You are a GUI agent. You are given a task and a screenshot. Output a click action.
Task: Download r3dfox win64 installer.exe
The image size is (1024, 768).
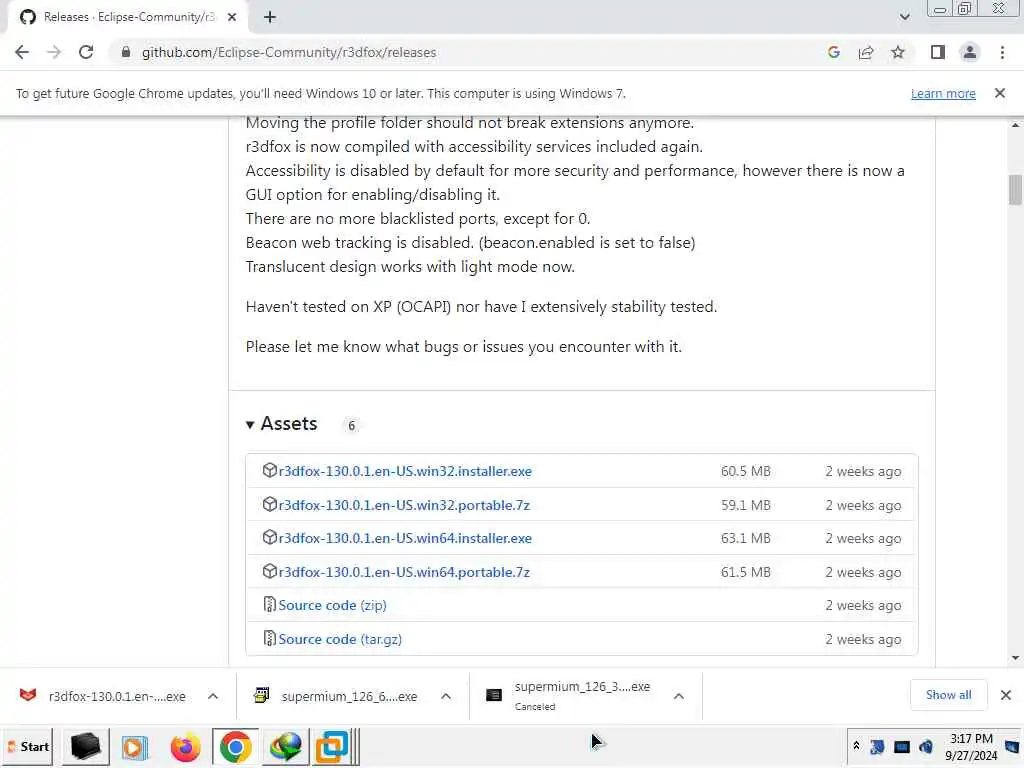[405, 538]
